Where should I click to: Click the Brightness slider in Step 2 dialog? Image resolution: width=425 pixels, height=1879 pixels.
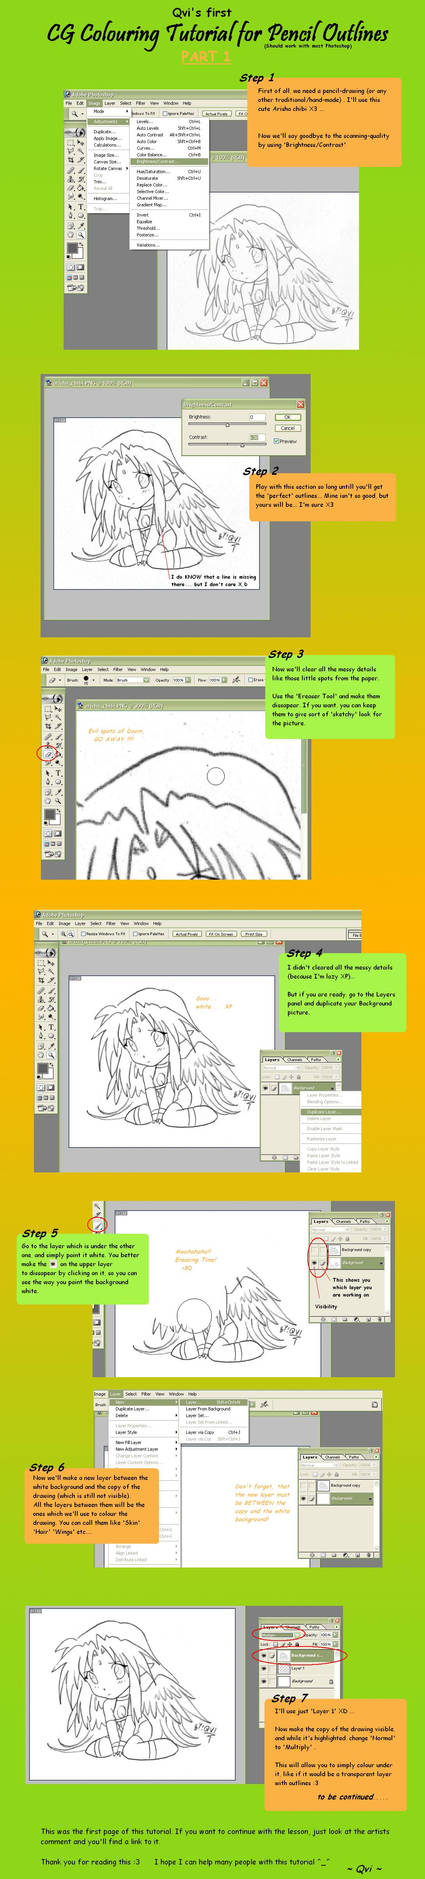coord(228,424)
